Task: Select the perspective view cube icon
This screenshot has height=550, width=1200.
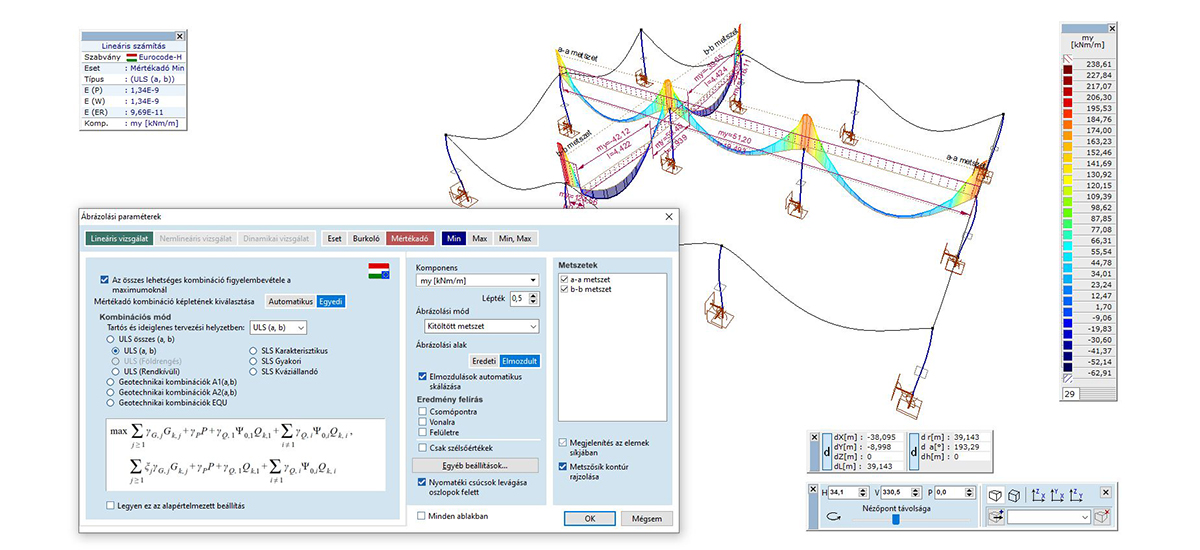Action: tap(997, 493)
